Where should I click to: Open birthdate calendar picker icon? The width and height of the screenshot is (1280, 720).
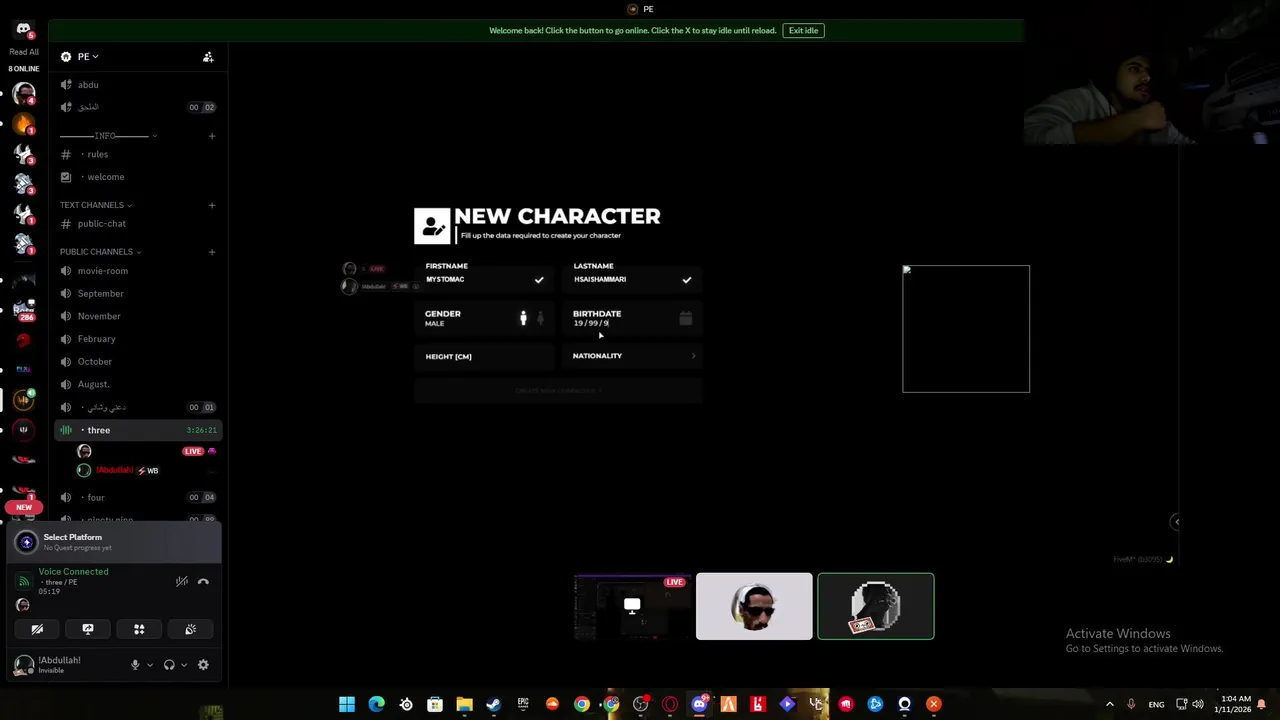pyautogui.click(x=685, y=318)
